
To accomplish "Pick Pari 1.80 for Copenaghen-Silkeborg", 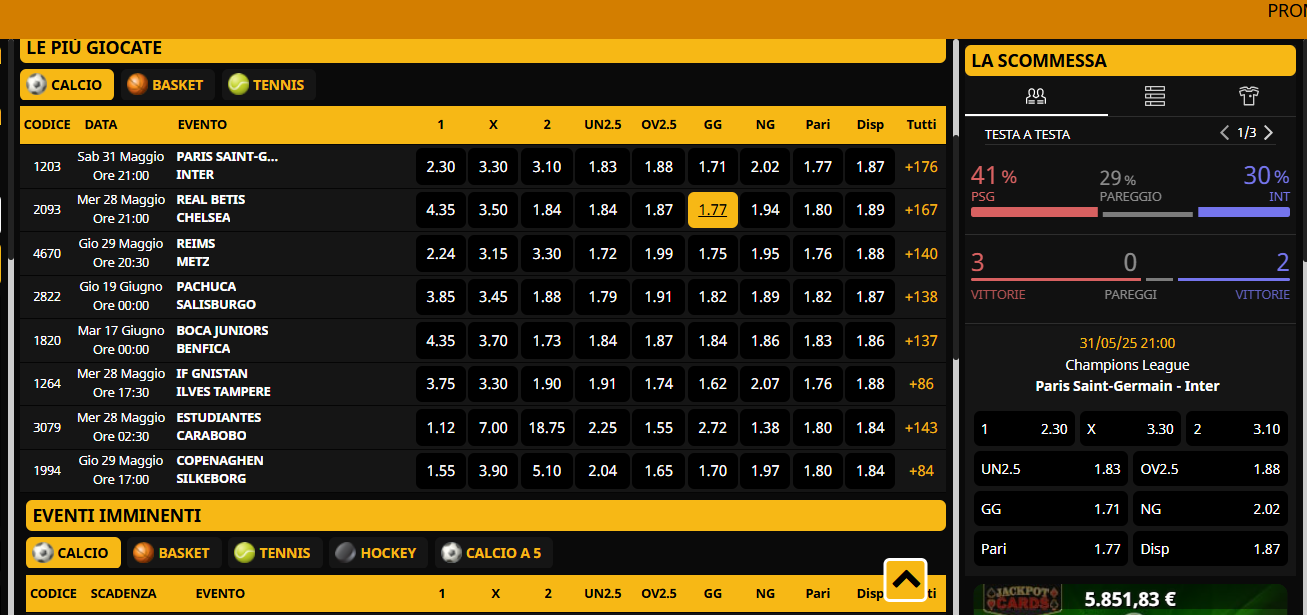I will (818, 471).
